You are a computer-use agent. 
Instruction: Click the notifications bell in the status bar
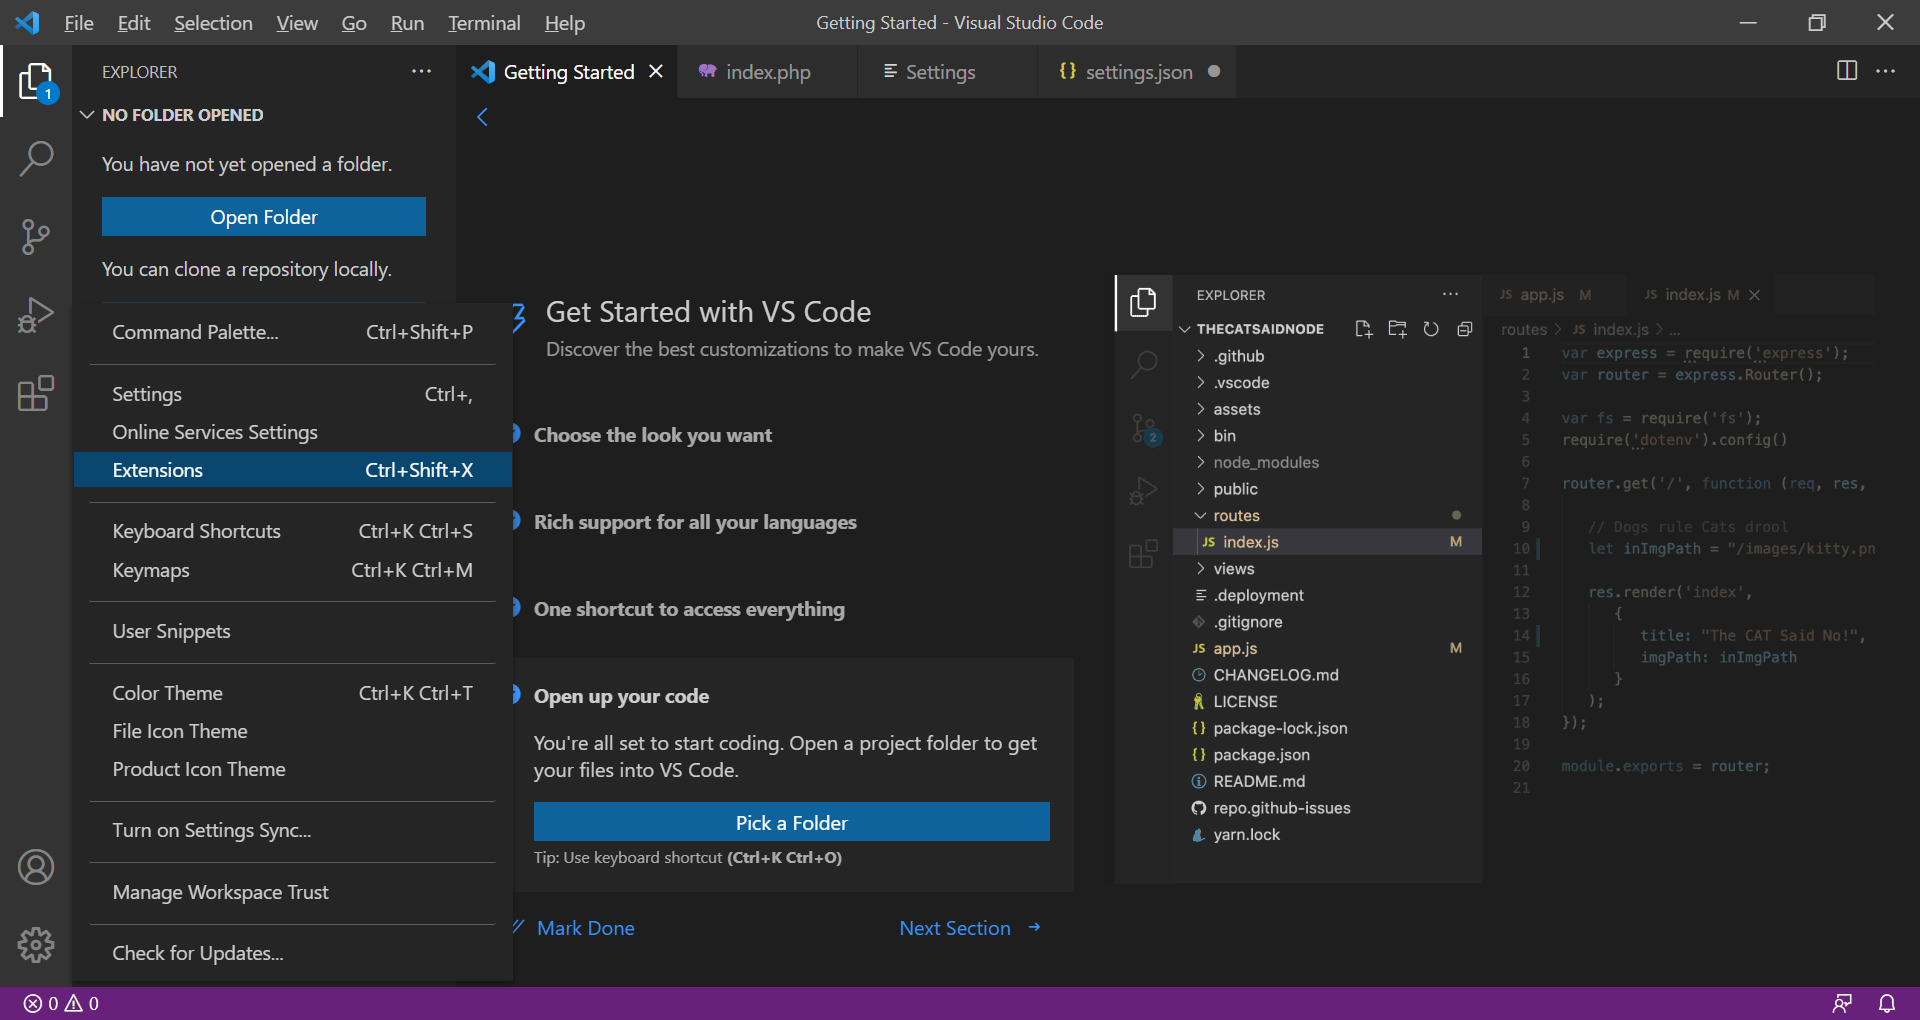coord(1886,1003)
